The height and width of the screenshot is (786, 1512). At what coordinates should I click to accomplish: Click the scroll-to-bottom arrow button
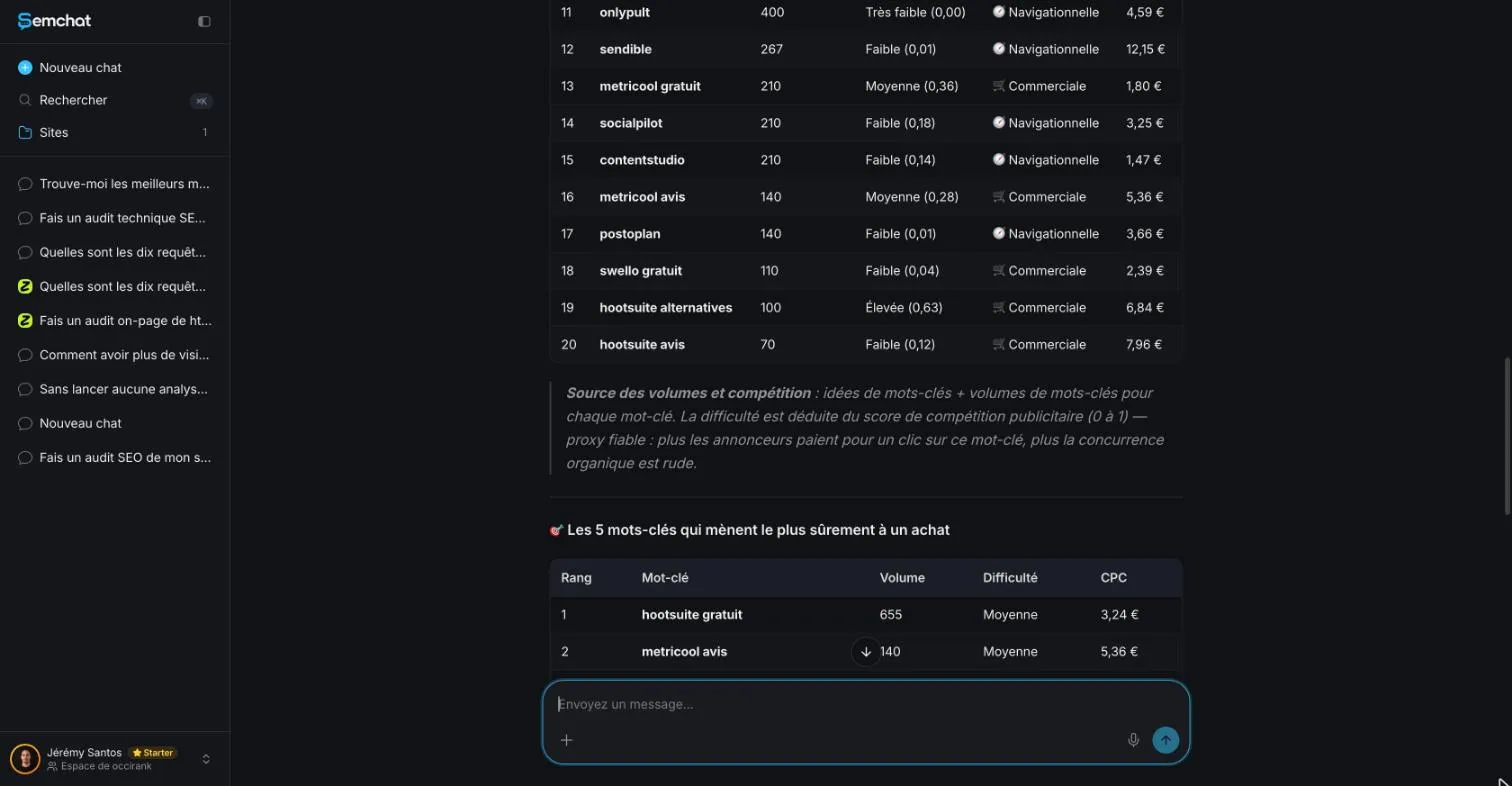point(866,652)
